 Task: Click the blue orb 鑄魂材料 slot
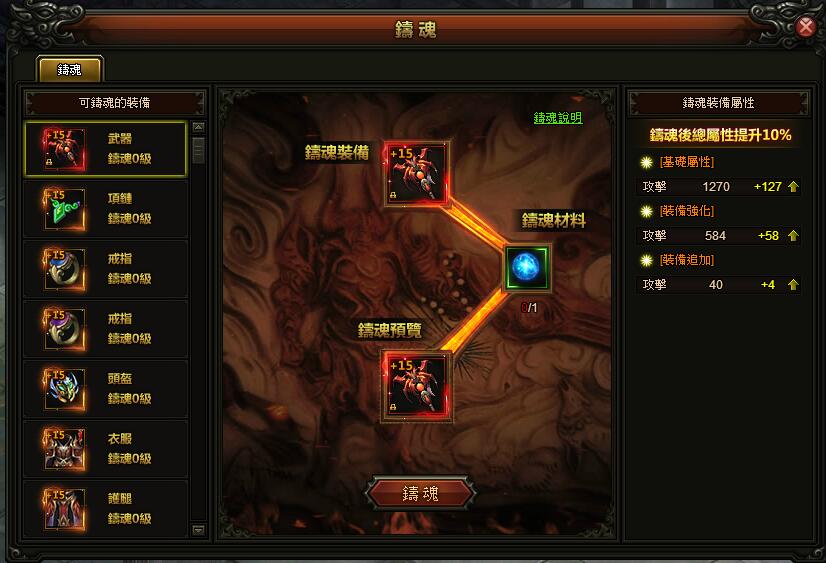pos(526,268)
